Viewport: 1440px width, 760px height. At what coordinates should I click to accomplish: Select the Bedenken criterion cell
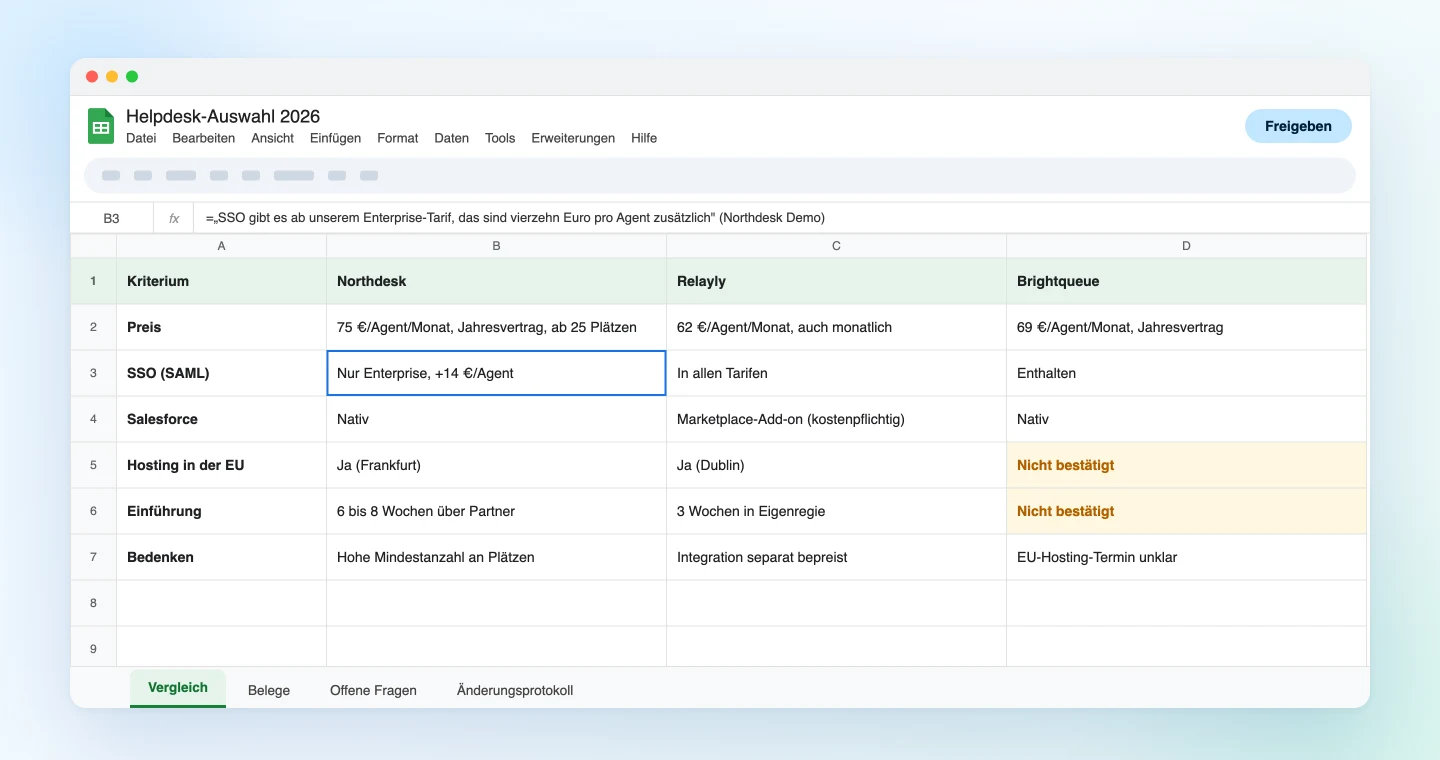pyautogui.click(x=222, y=557)
